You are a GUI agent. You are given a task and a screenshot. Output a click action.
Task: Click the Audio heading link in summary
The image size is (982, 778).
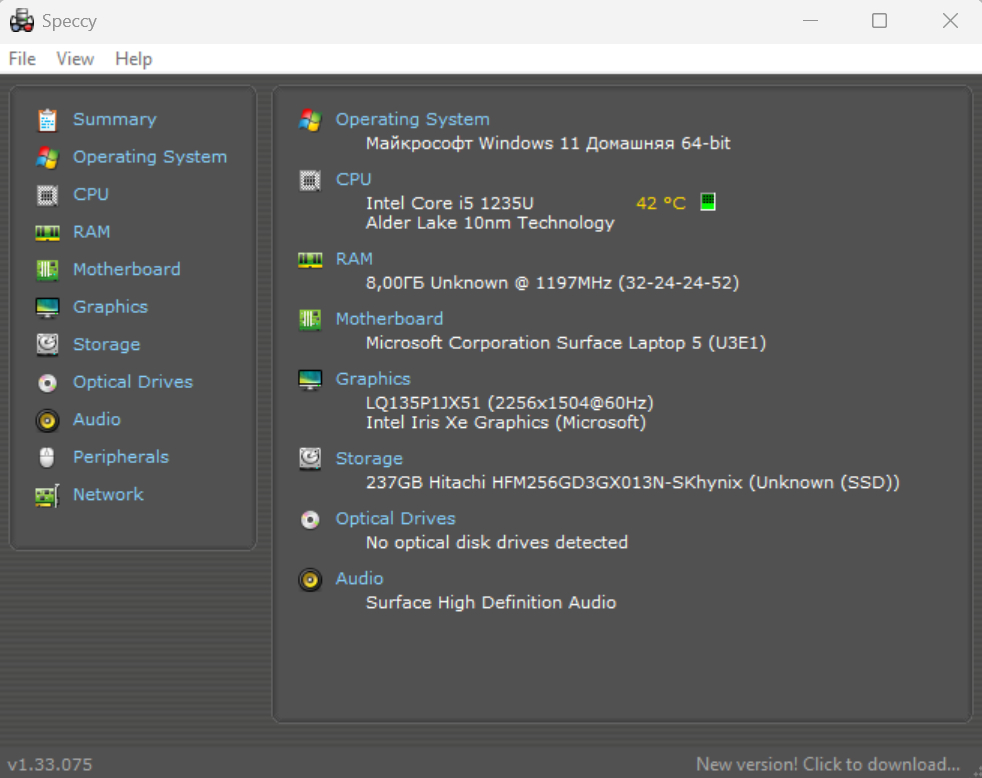tap(359, 578)
